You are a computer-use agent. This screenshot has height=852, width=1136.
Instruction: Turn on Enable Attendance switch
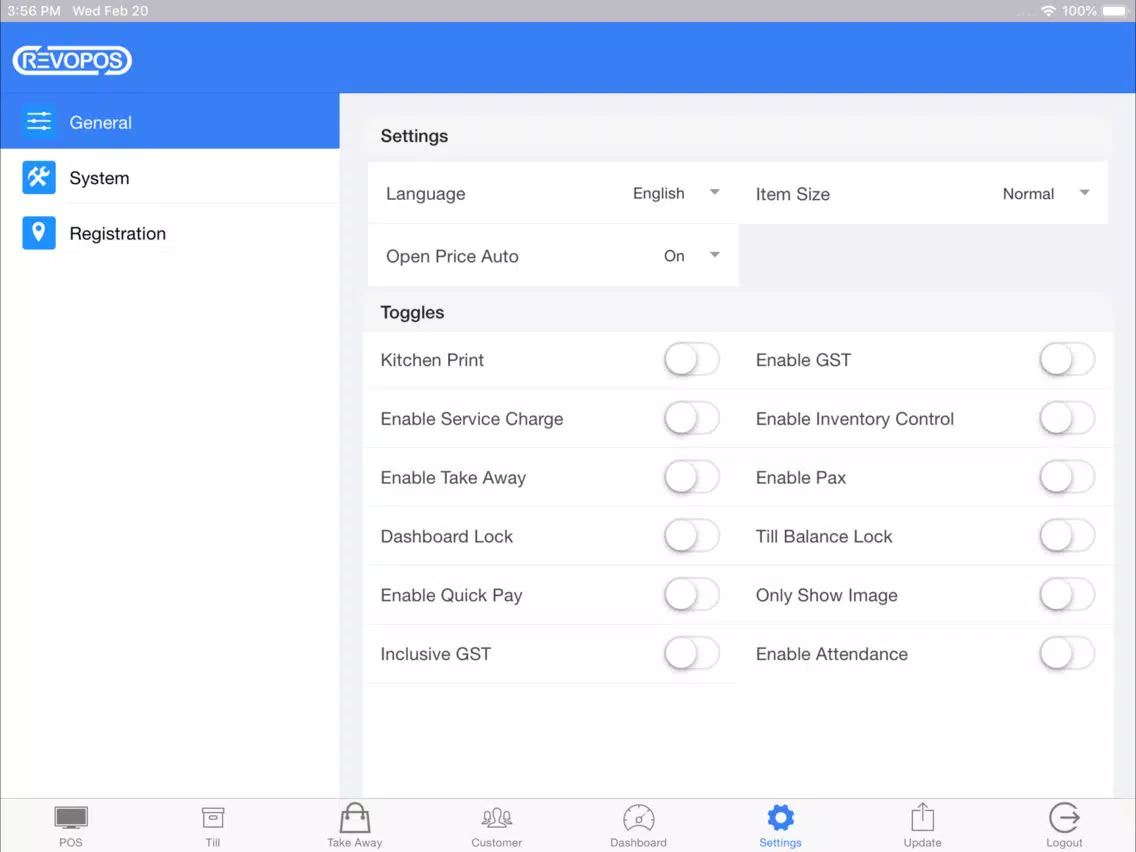[x=1066, y=653]
